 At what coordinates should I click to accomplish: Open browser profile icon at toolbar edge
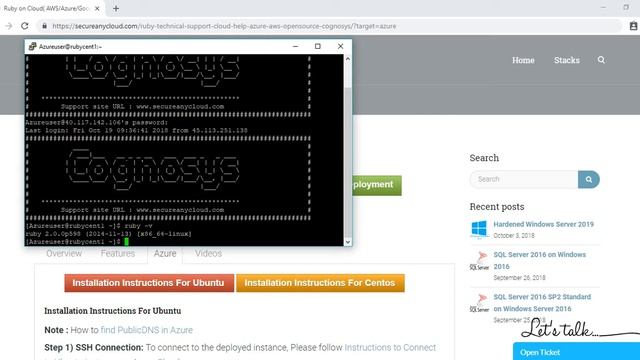click(633, 26)
